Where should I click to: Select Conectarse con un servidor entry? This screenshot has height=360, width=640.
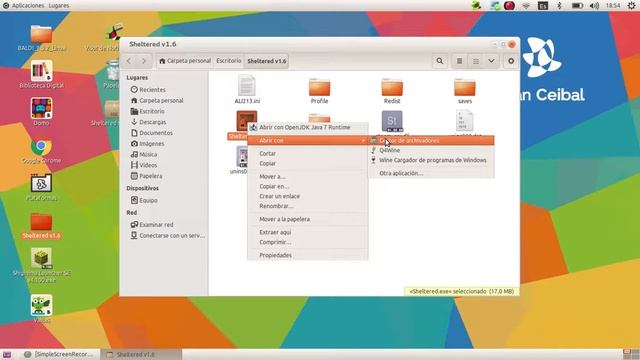172,236
